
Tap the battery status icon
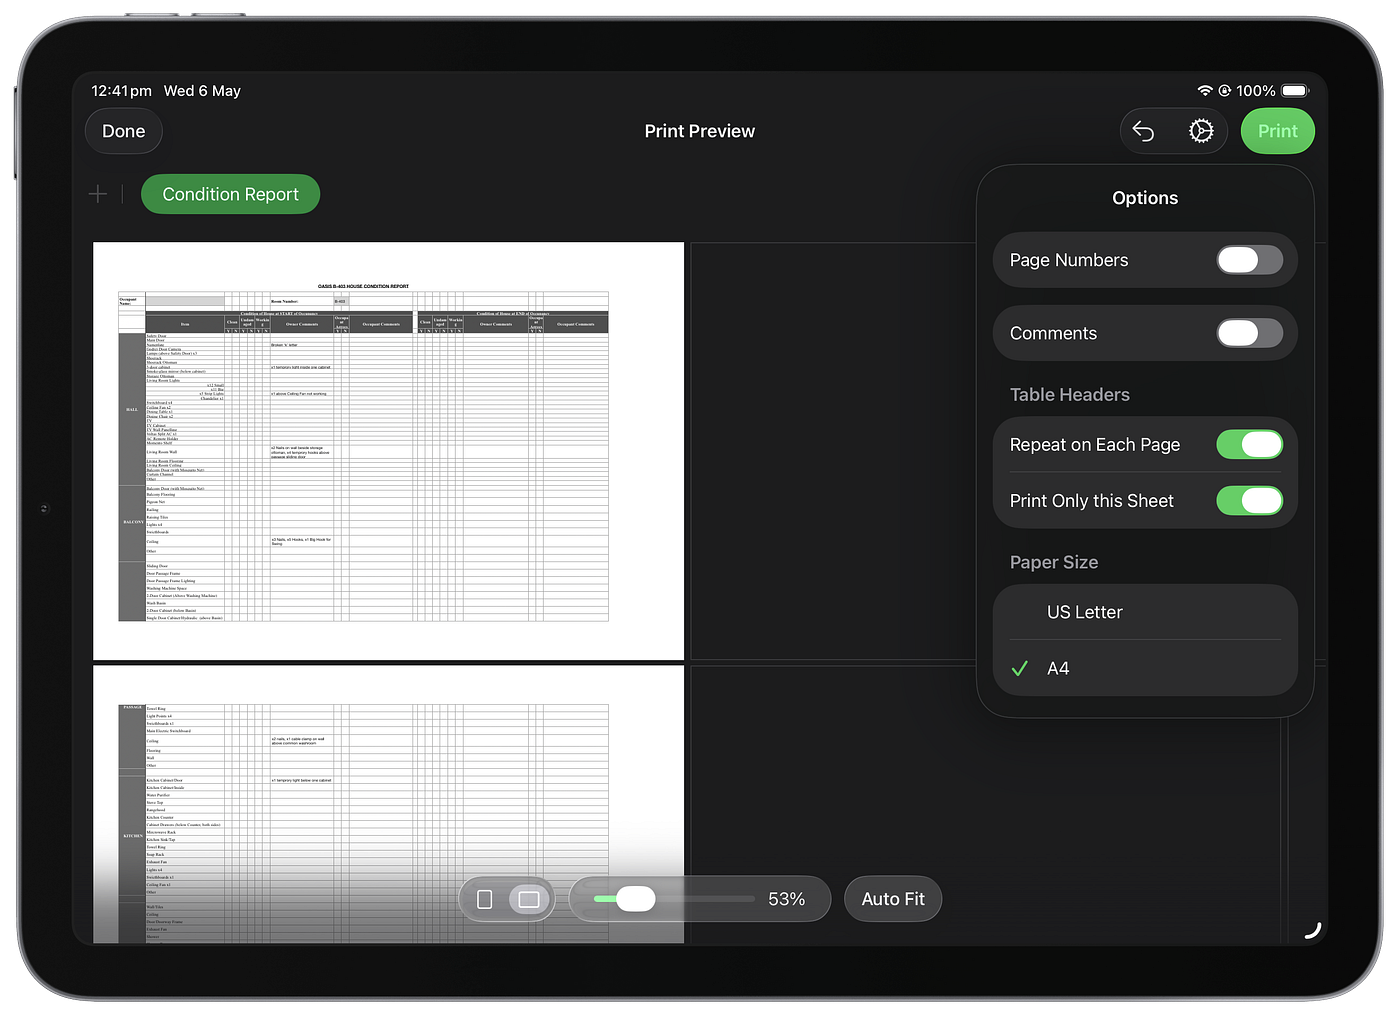click(x=1295, y=90)
